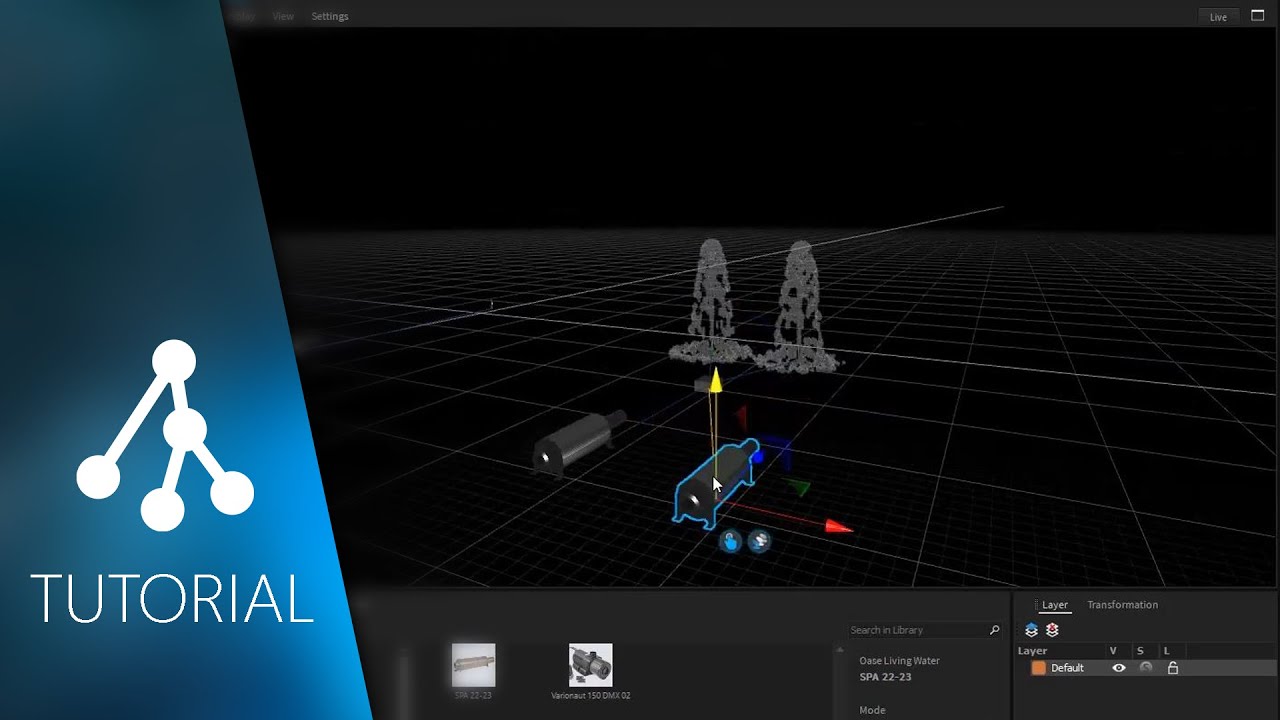
Task: Choose the SPA 22-23 library thumbnail
Action: 473,665
